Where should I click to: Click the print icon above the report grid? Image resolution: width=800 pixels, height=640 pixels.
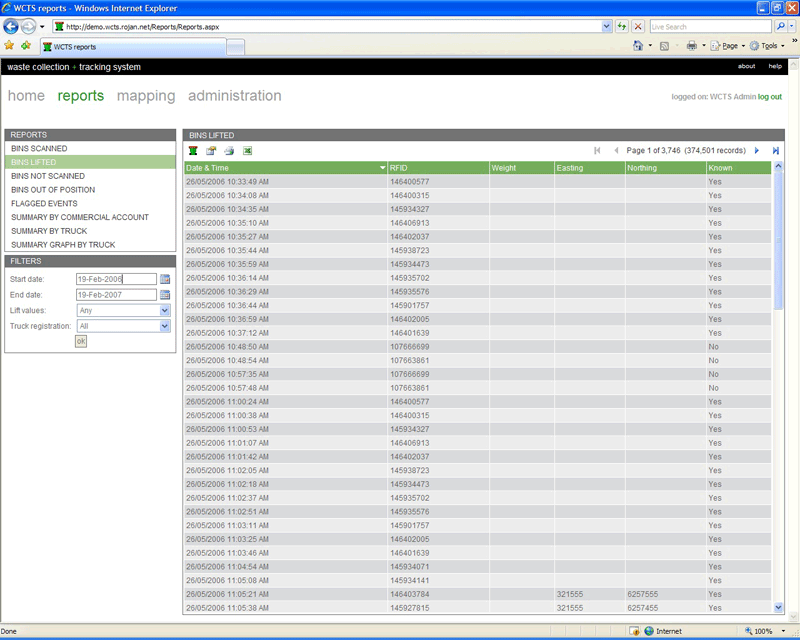(229, 151)
